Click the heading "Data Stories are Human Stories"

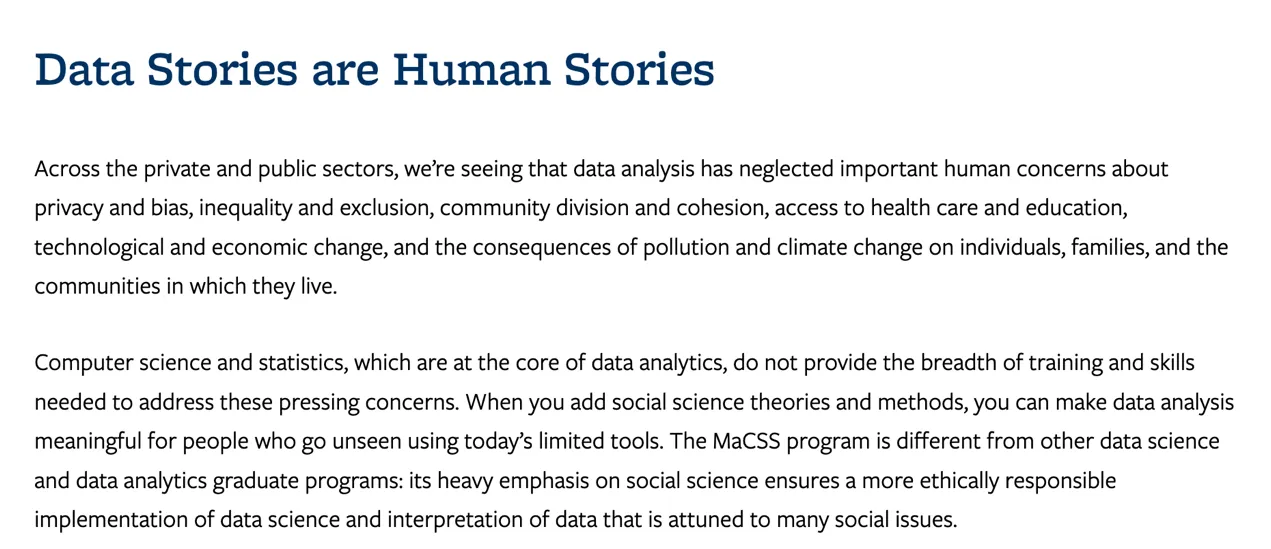[374, 70]
